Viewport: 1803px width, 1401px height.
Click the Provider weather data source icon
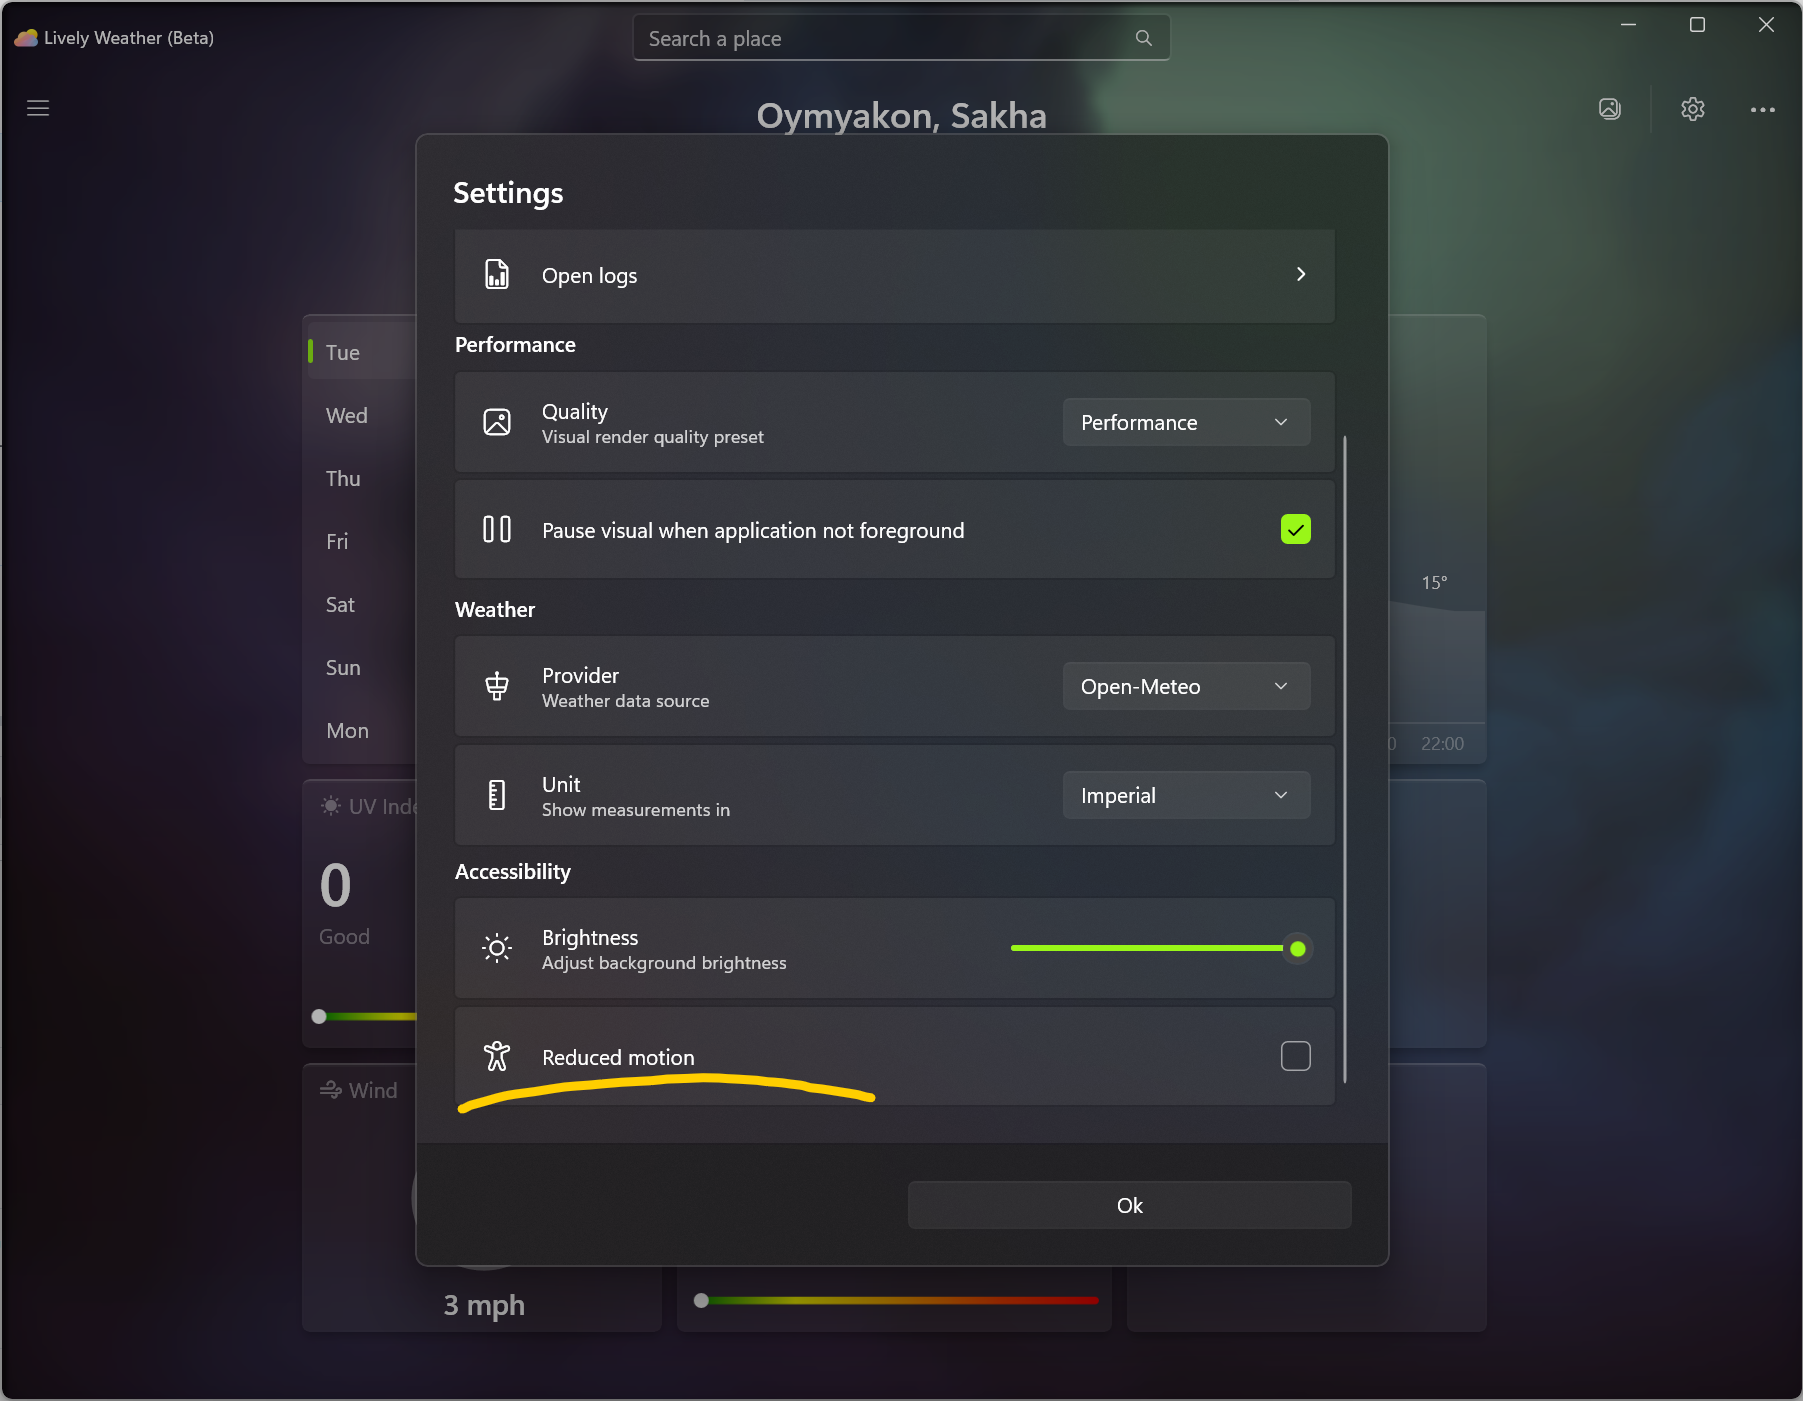pyautogui.click(x=497, y=686)
